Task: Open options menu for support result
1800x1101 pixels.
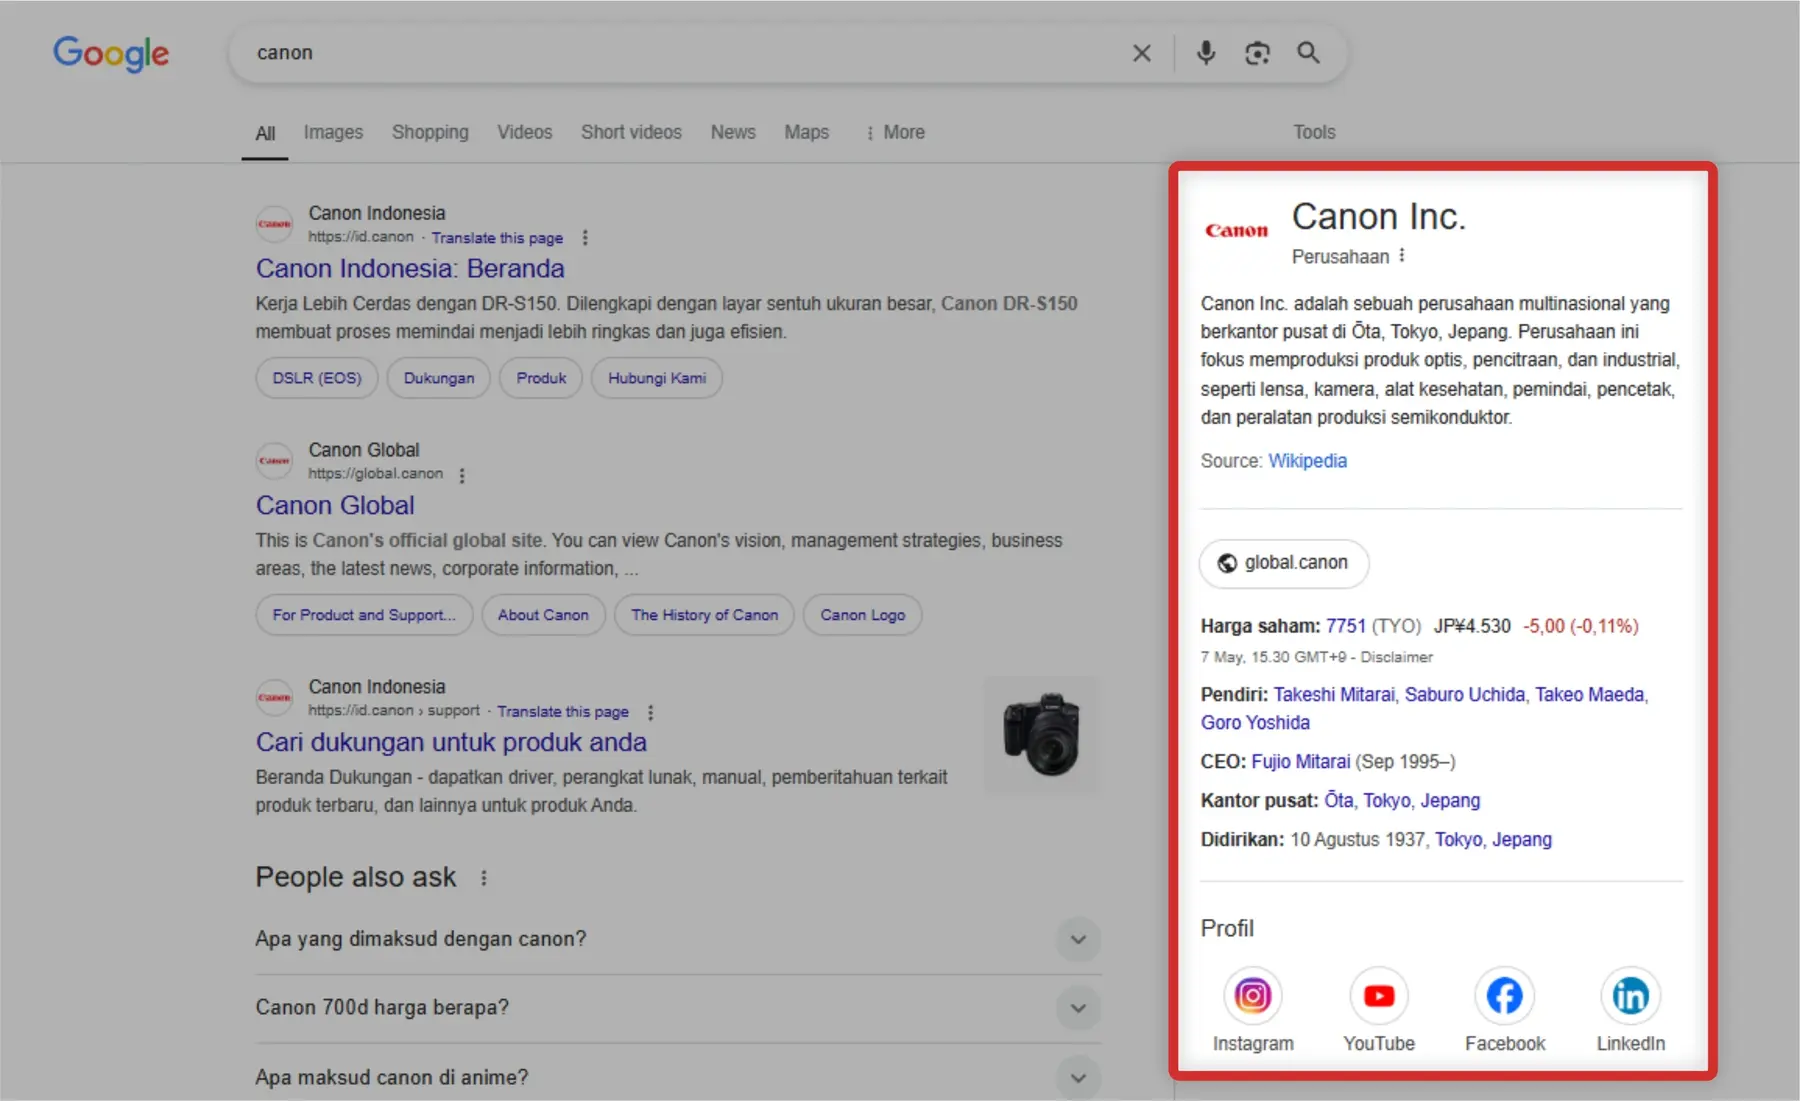Action: pyautogui.click(x=651, y=712)
